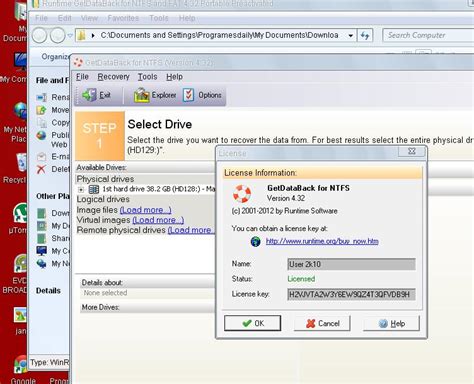Open the Tools menu in GetDataBack
Screen dimensions: 474x384
coord(147,77)
